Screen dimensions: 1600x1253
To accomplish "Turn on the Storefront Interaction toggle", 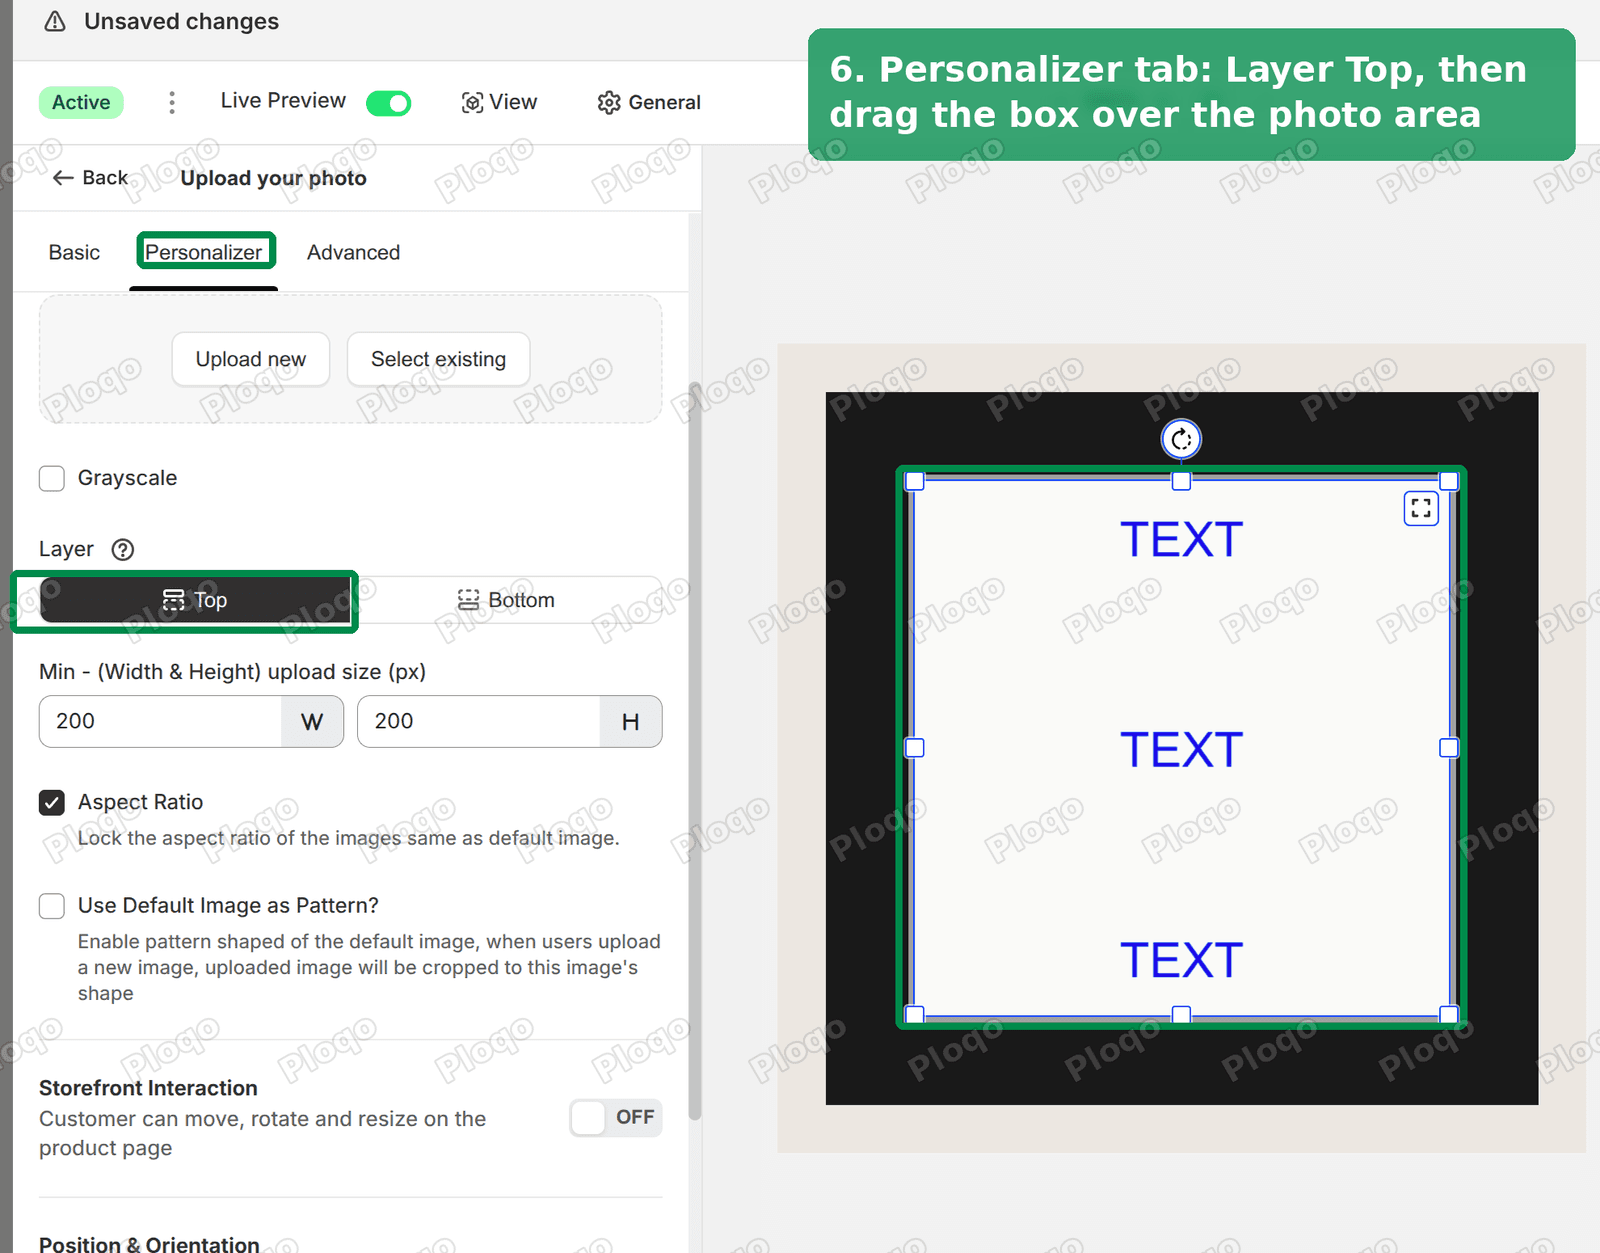I will click(x=615, y=1117).
